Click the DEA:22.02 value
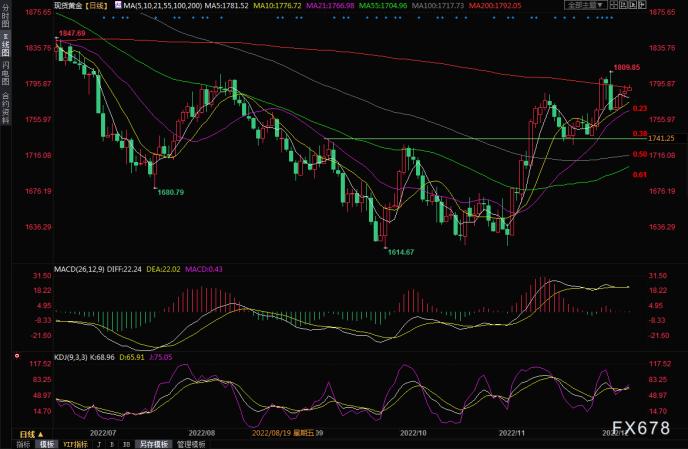688x449 pixels. [163, 269]
